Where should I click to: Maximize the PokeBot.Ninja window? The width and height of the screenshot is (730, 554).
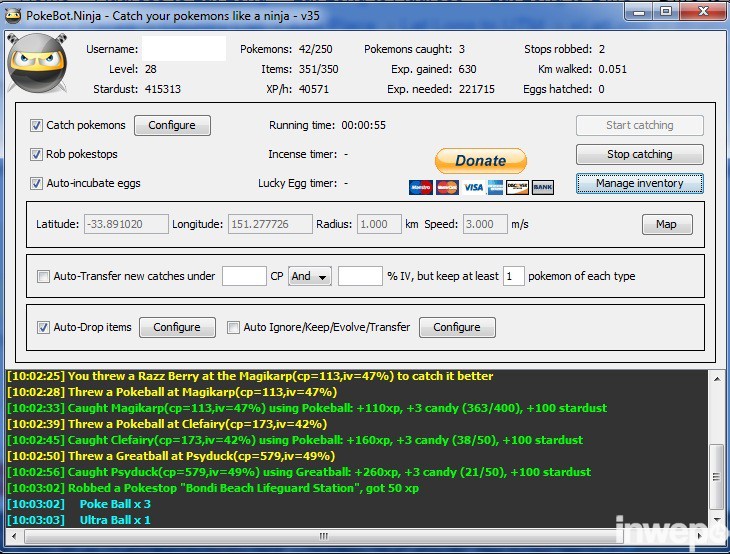click(666, 12)
